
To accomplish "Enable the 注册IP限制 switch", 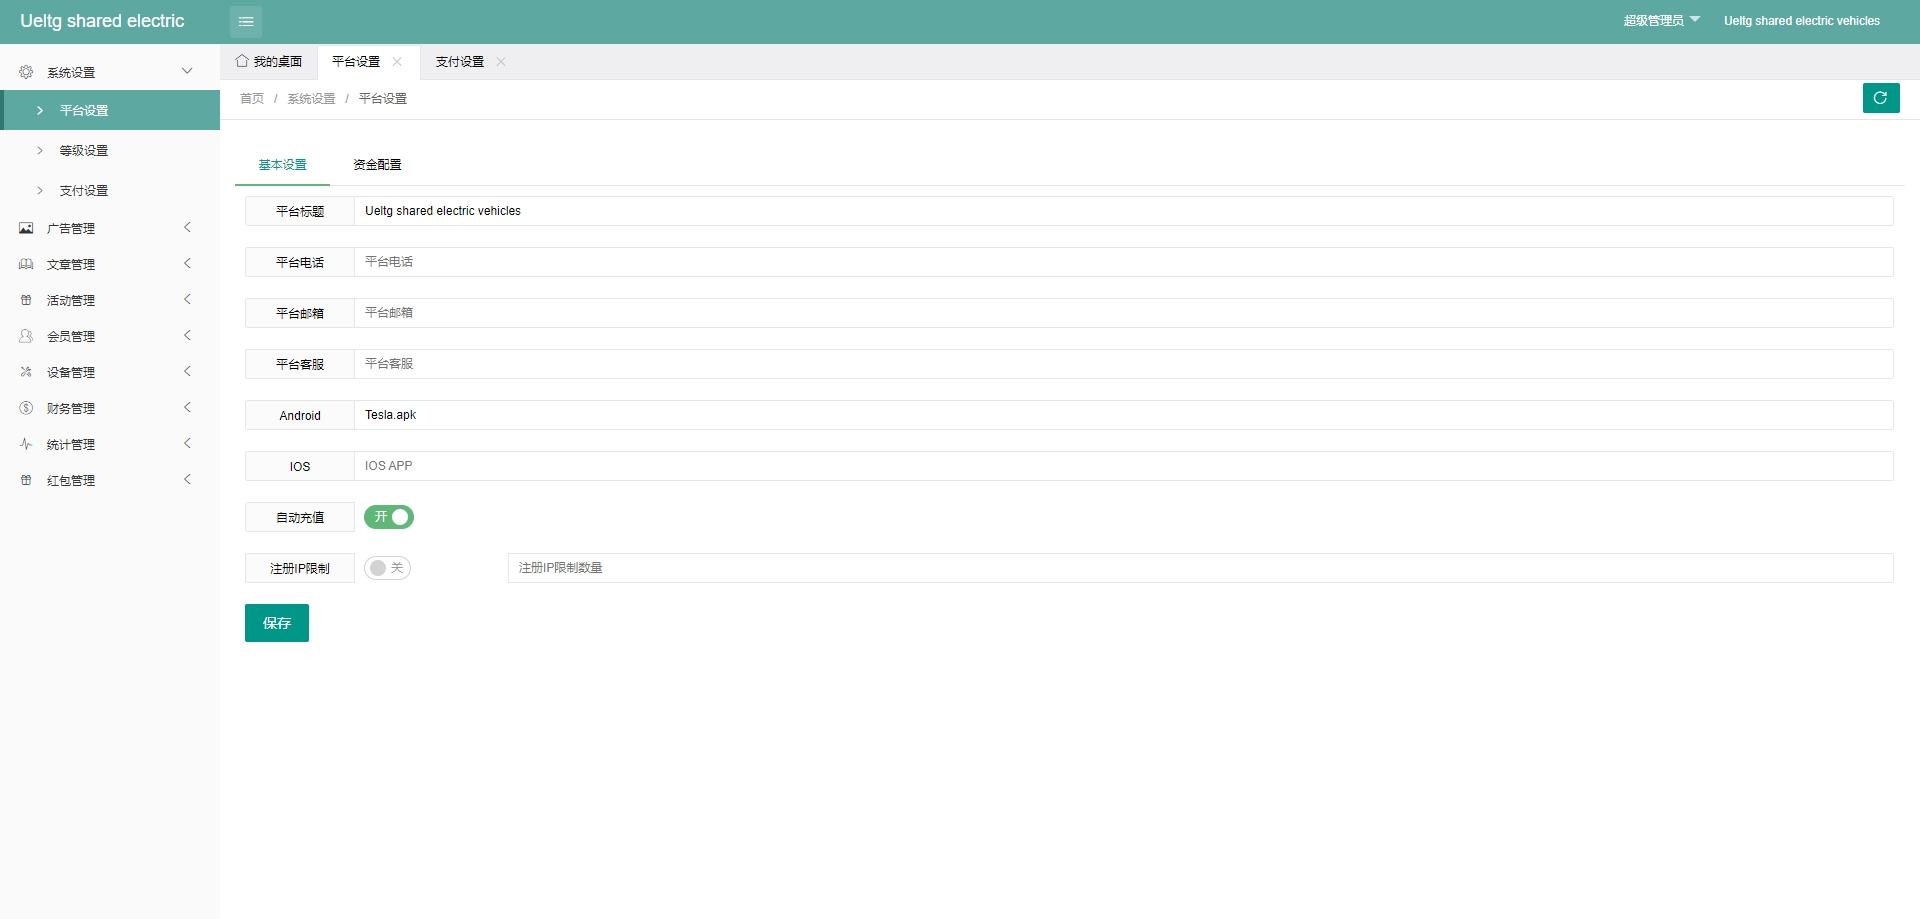I will click(387, 568).
